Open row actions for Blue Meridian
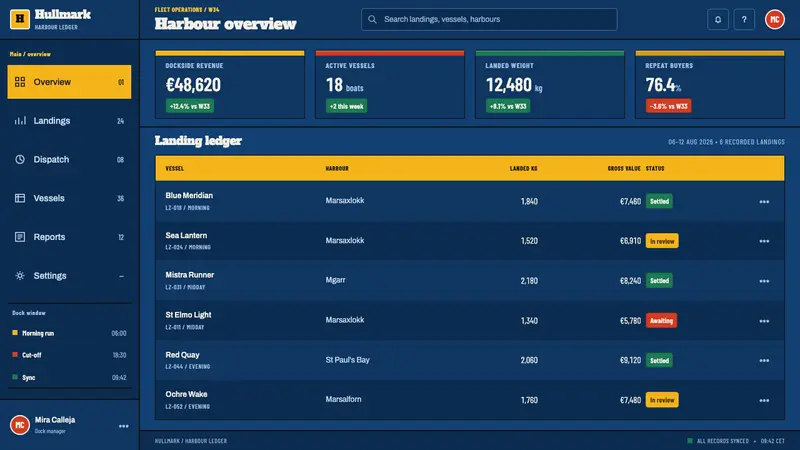The height and width of the screenshot is (450, 800). (x=764, y=202)
